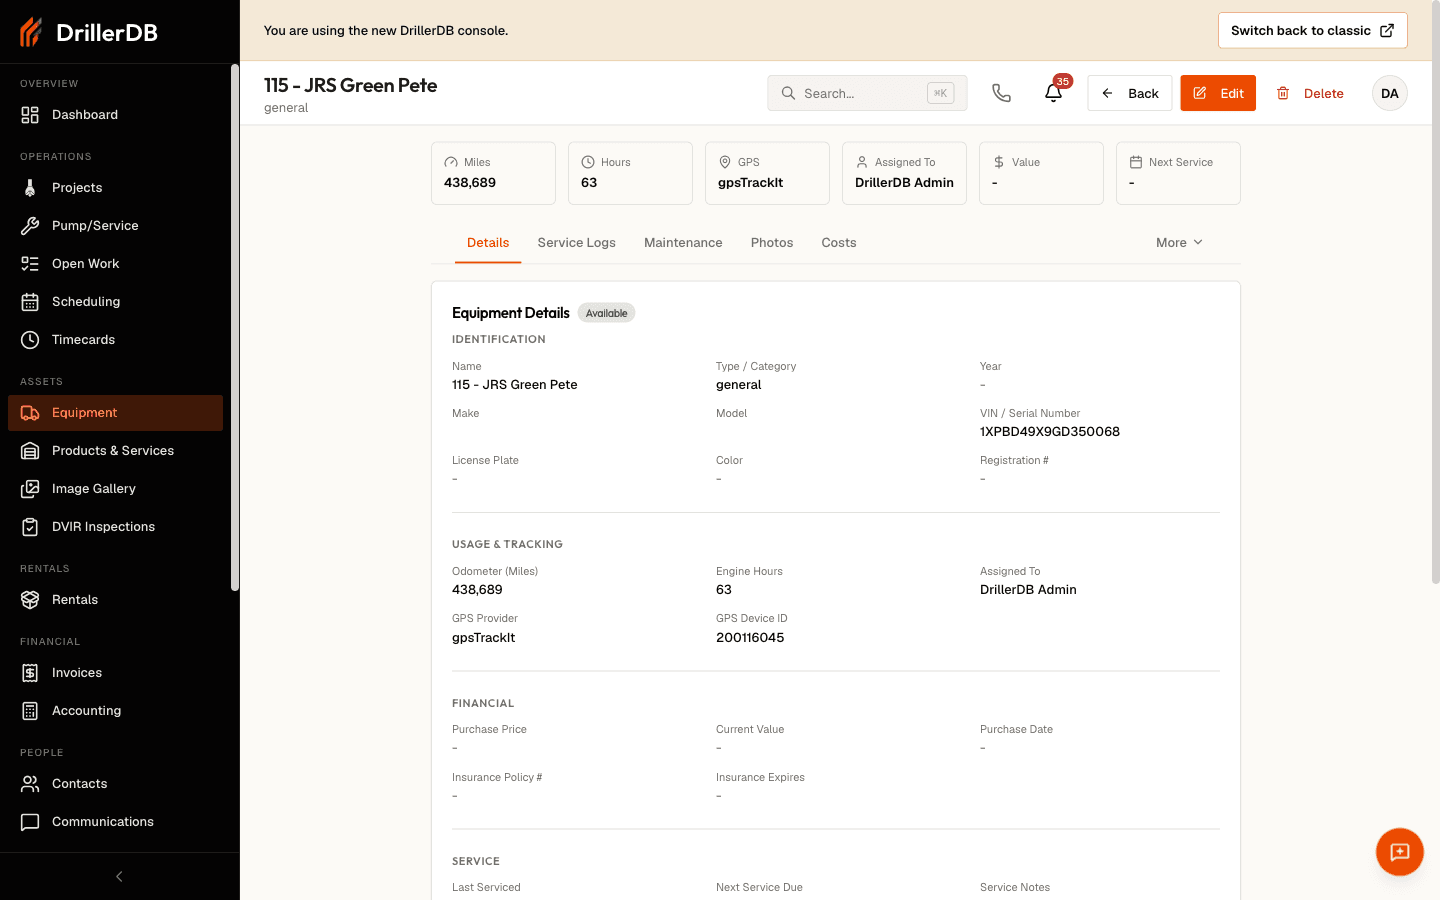The width and height of the screenshot is (1440, 900).
Task: Click the page title 115 - JRS Green Pete
Action: pyautogui.click(x=351, y=86)
